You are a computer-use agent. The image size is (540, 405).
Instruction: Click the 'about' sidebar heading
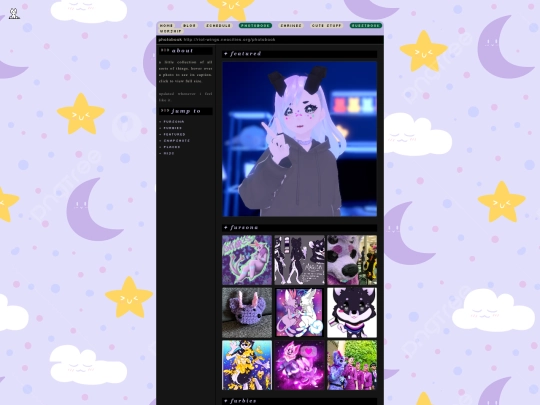(x=186, y=51)
